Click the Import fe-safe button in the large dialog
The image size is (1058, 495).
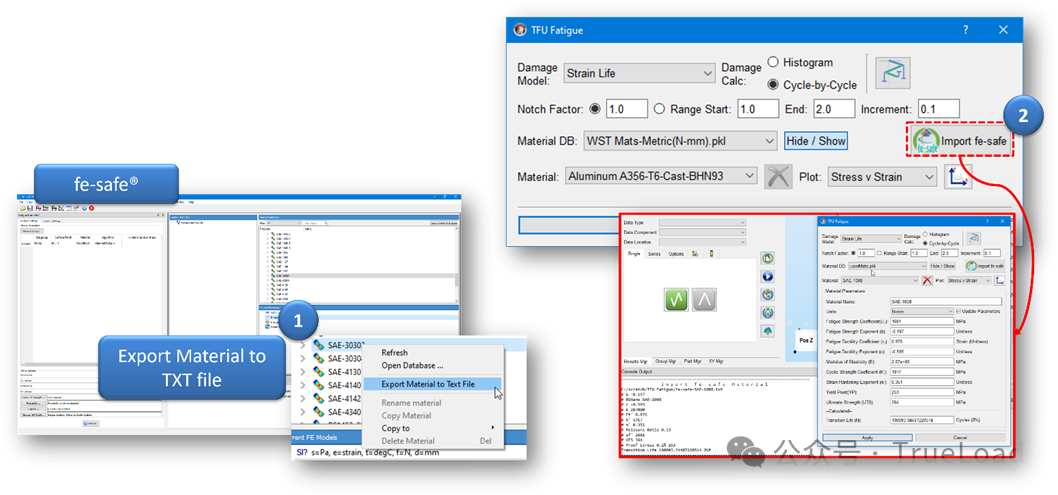pos(959,140)
